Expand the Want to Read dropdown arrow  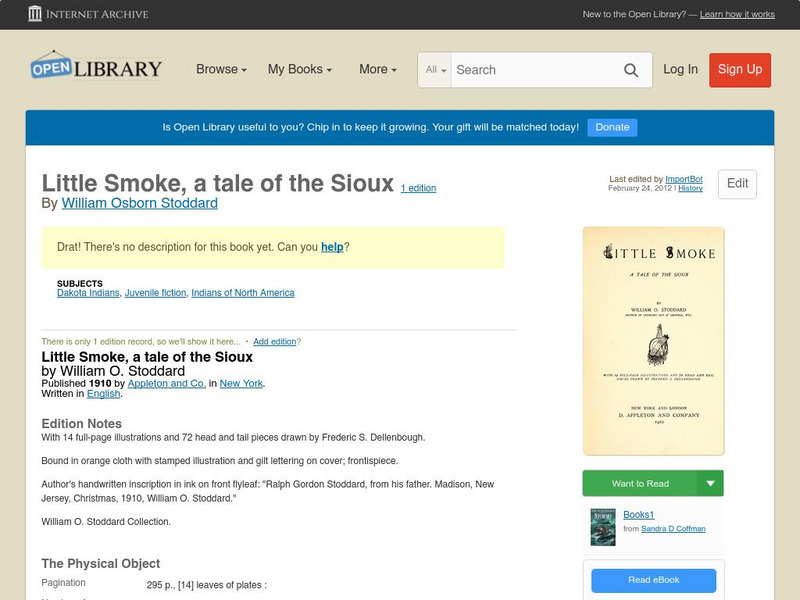(711, 484)
